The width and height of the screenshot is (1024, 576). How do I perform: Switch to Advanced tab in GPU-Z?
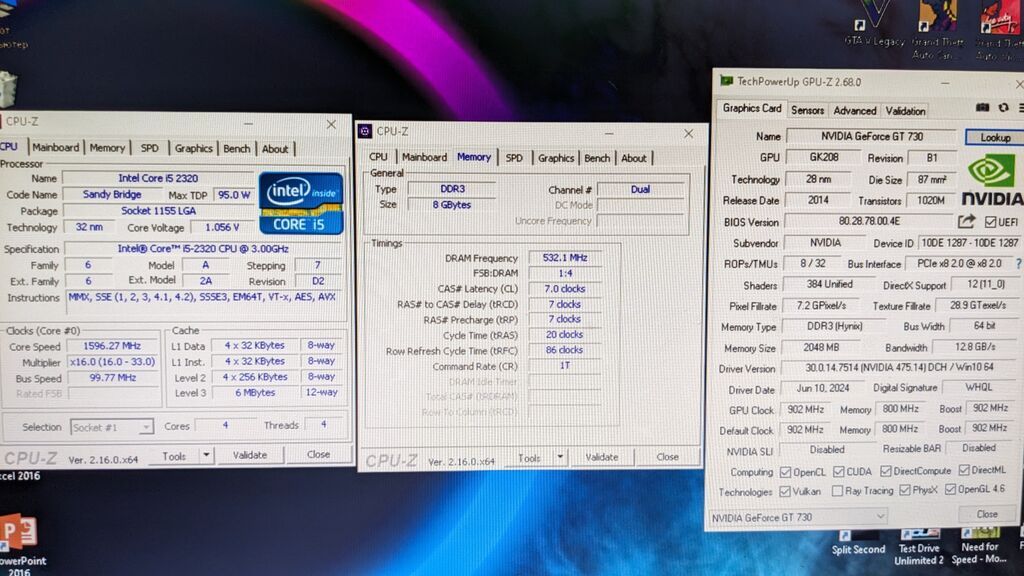(x=855, y=110)
